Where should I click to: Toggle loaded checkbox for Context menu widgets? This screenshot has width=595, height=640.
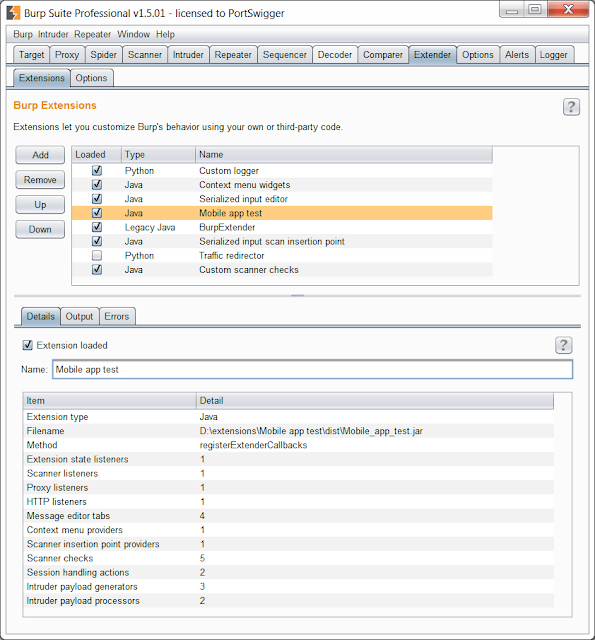[x=97, y=184]
